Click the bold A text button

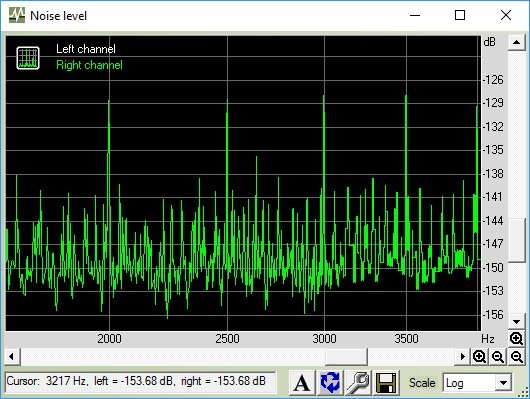pyautogui.click(x=302, y=383)
